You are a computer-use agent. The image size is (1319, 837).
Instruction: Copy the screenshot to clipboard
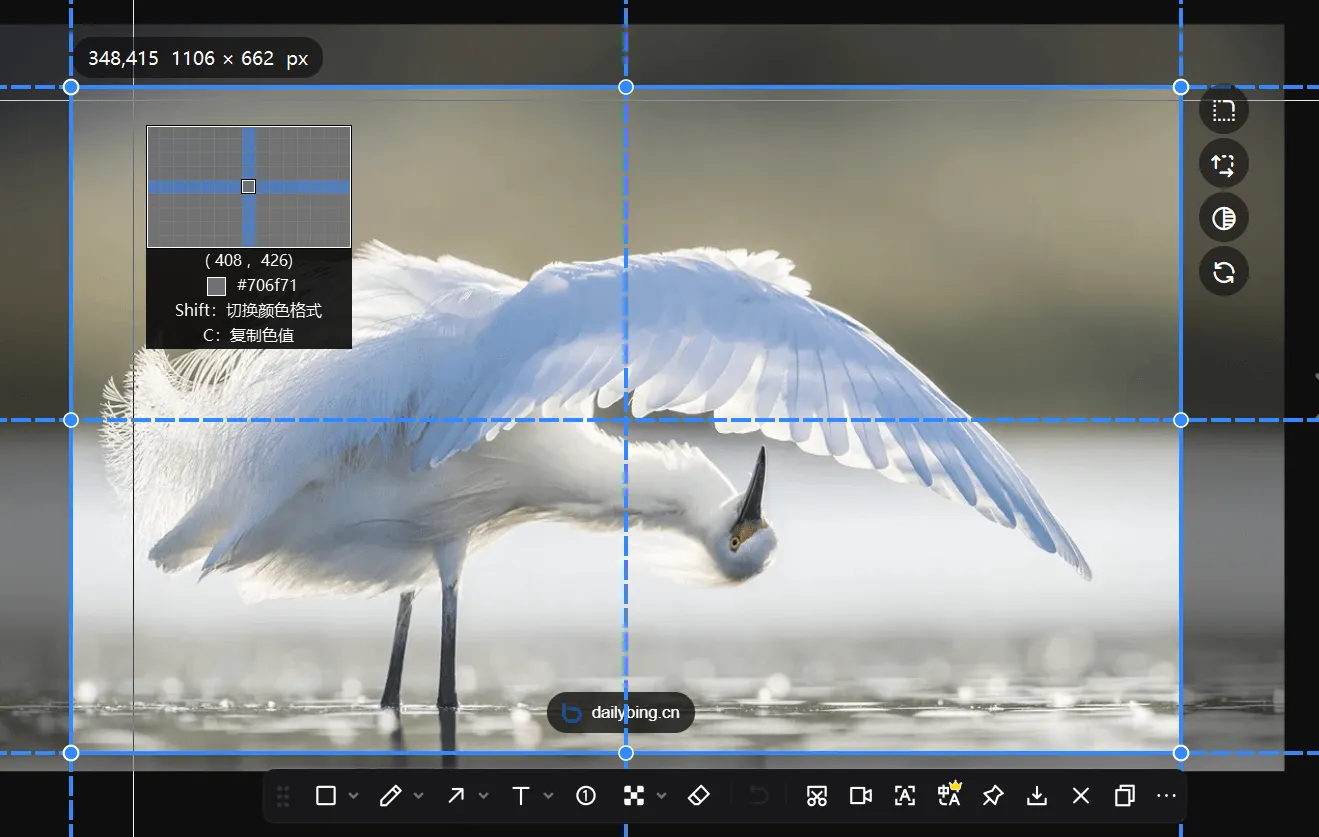[x=1125, y=796]
